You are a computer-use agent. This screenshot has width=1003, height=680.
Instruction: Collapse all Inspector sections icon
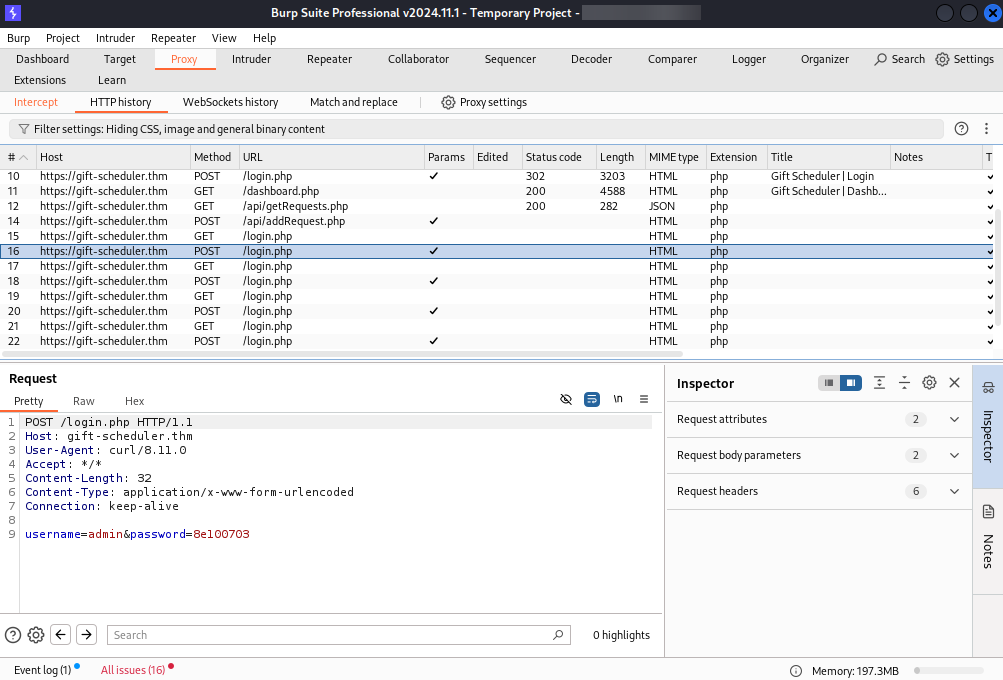point(904,383)
